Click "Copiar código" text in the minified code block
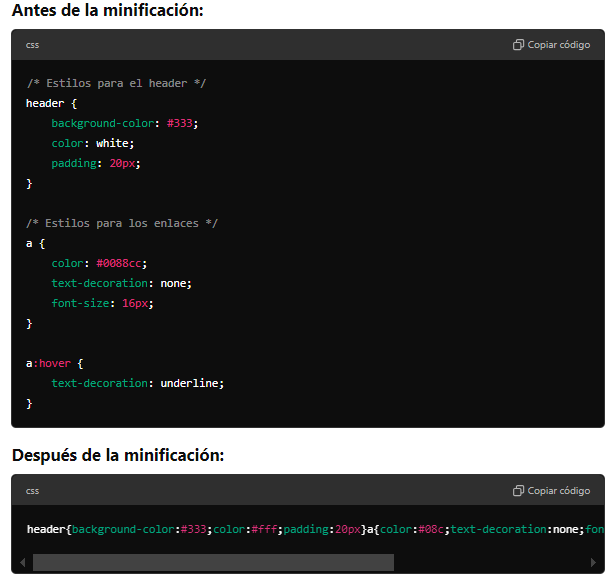The width and height of the screenshot is (612, 586). [559, 491]
